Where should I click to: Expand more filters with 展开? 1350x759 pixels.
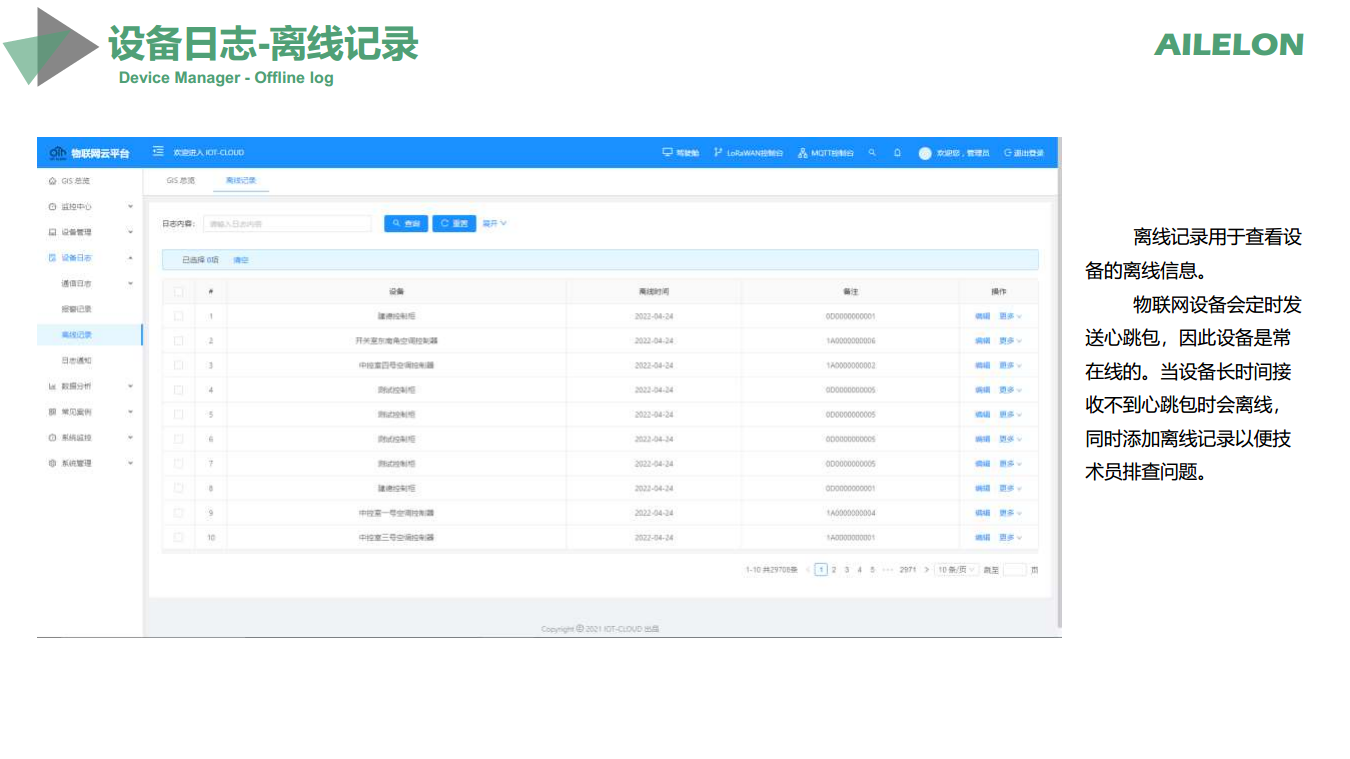pos(495,223)
